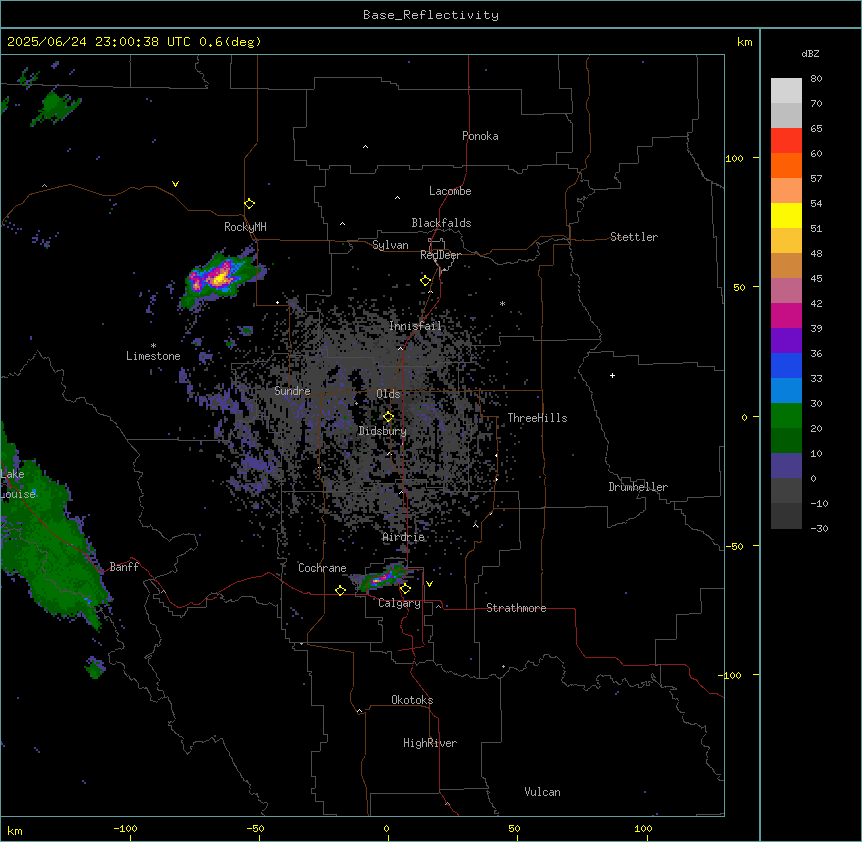Click the white plus marker north of Drumheller
Viewport: 862px width, 842px height.
[x=612, y=375]
